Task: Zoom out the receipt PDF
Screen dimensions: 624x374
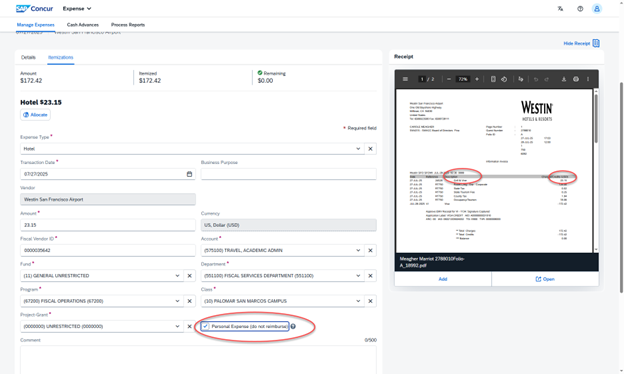Action: (449, 79)
